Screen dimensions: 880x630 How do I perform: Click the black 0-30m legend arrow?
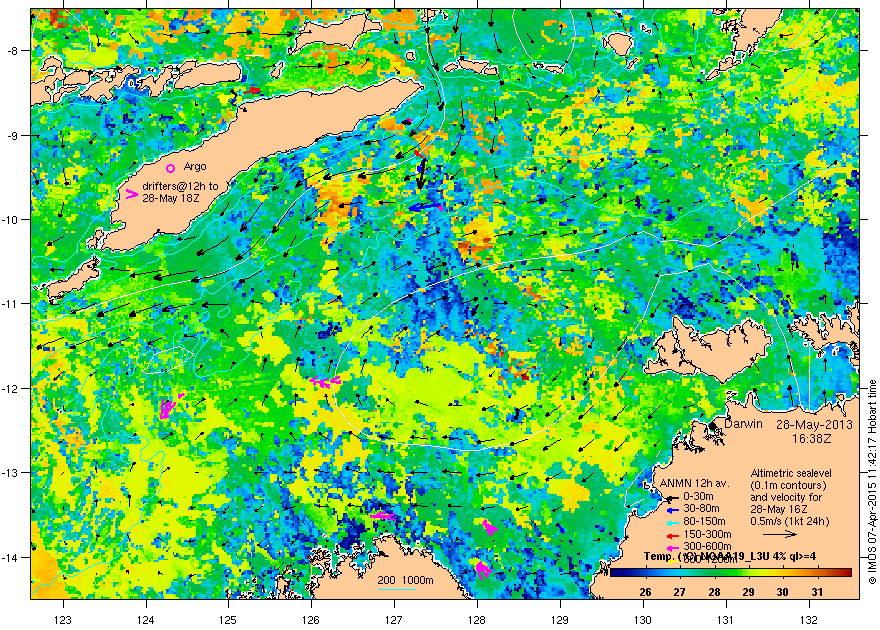672,497
